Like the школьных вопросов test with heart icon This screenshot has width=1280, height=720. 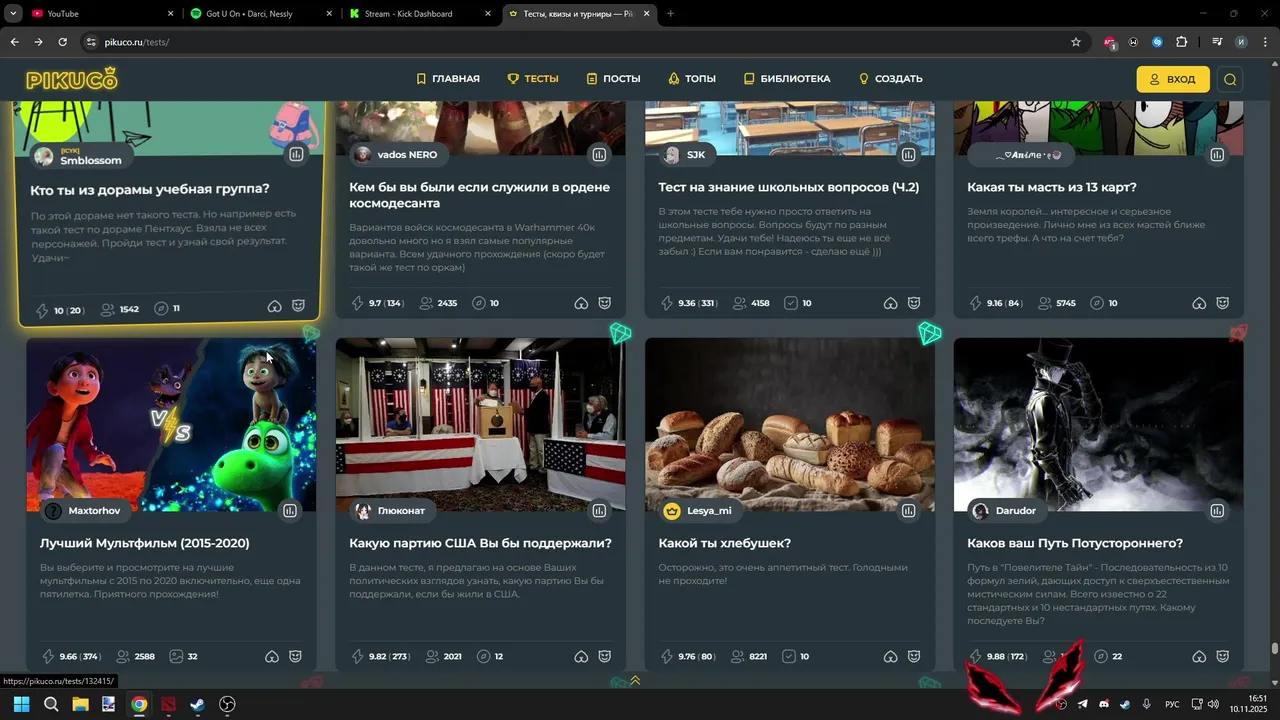pyautogui.click(x=890, y=303)
